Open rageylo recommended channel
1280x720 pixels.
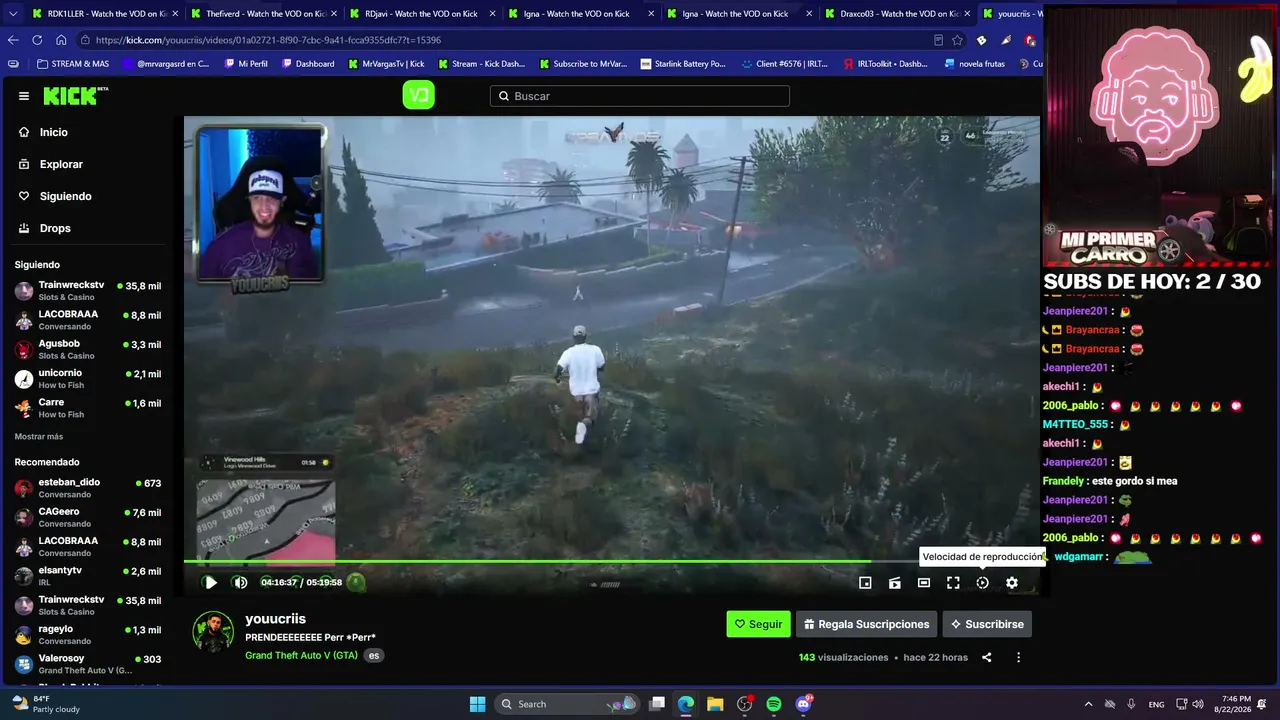[x=88, y=634]
